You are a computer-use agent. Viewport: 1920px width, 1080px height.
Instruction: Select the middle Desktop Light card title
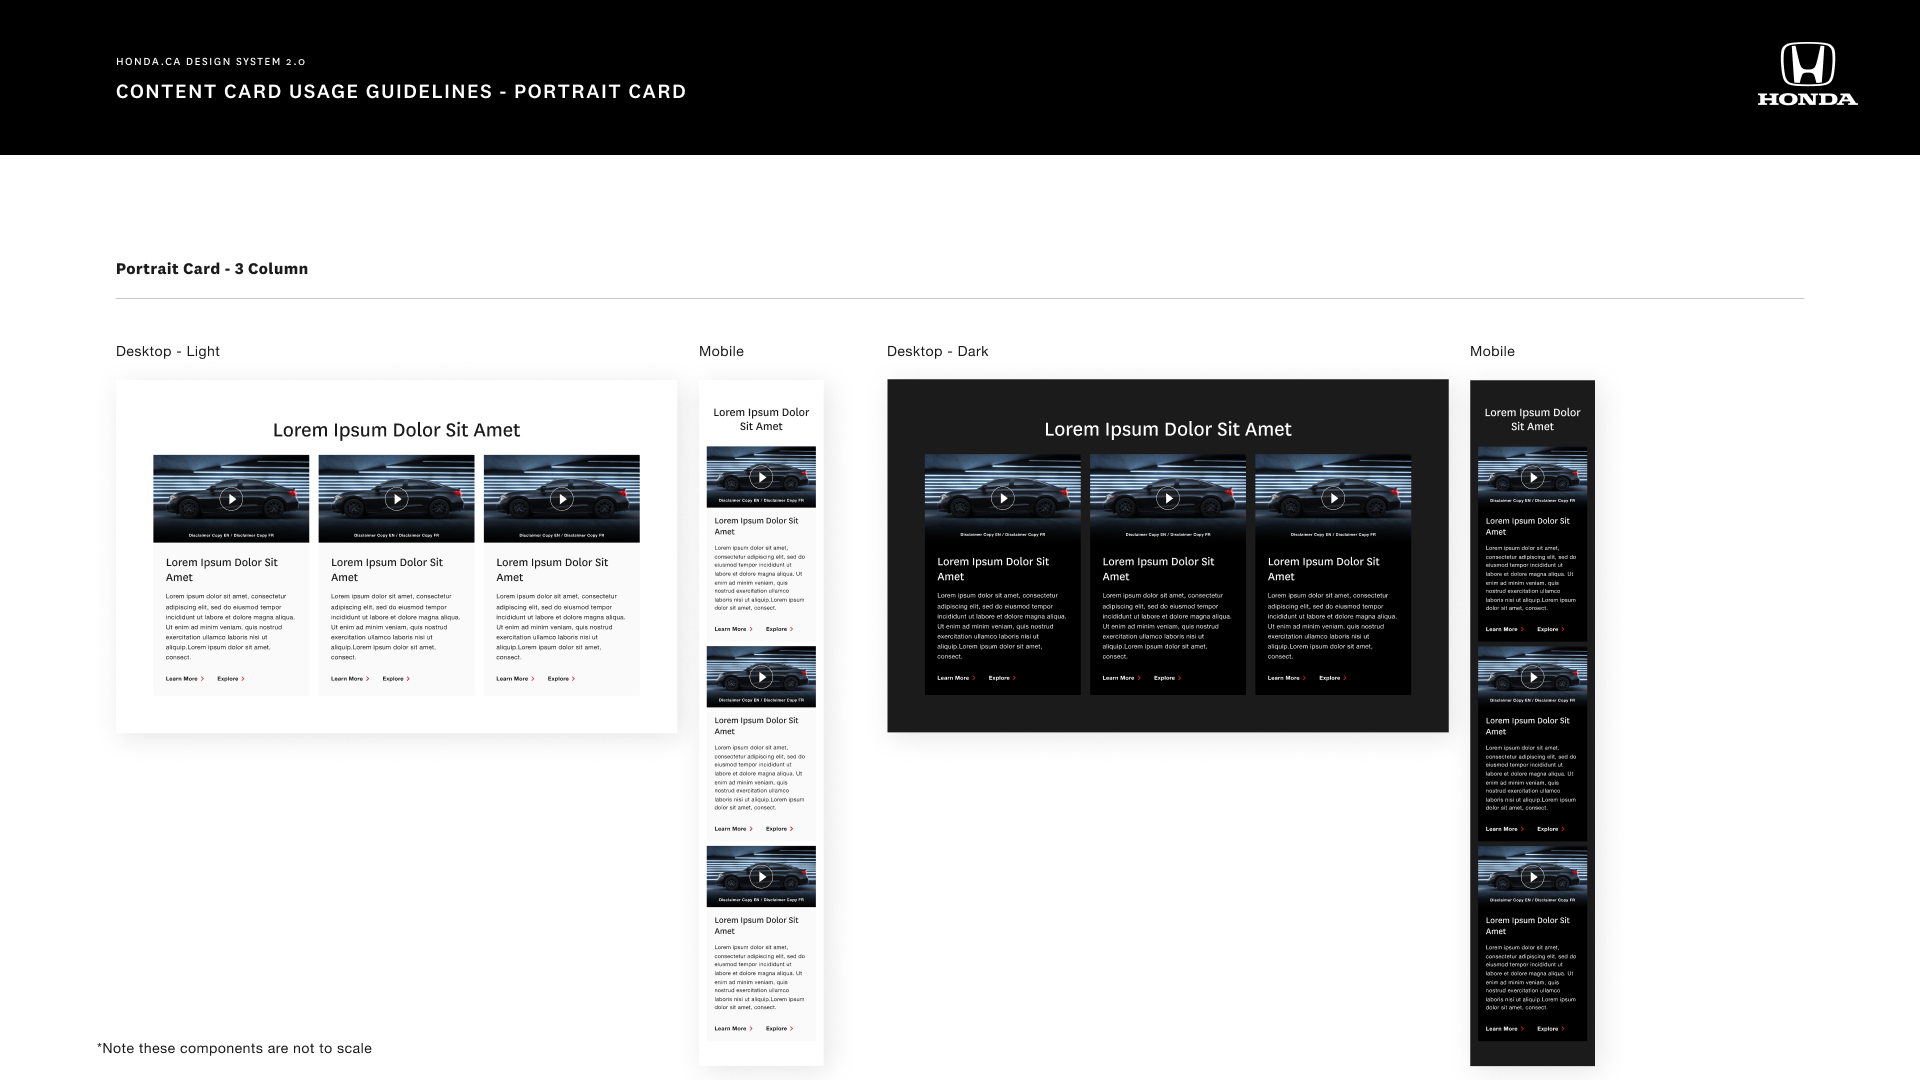pos(387,570)
